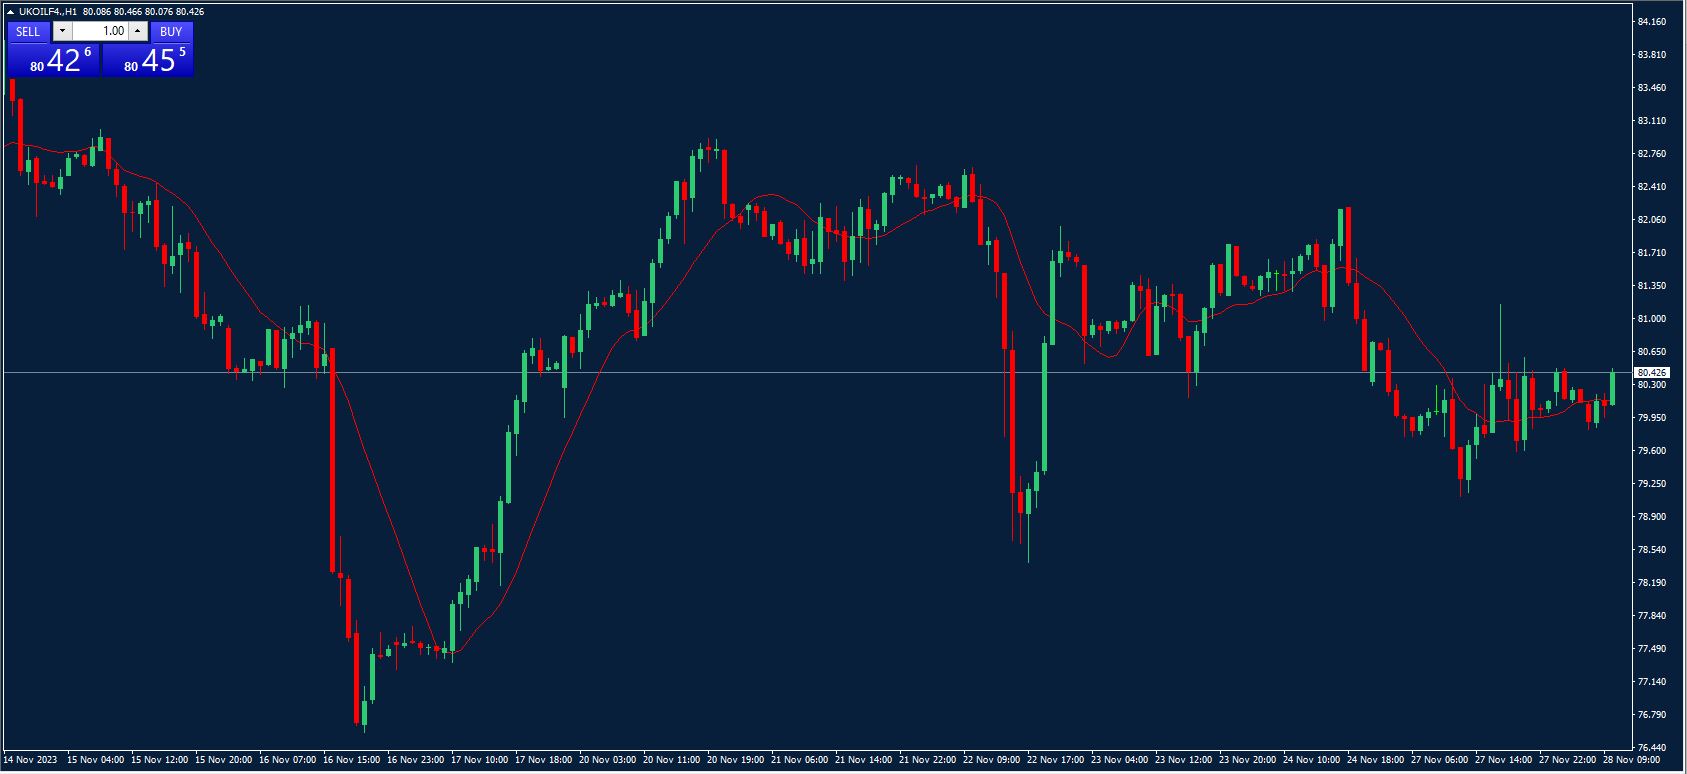Image resolution: width=1687 pixels, height=774 pixels.
Task: Click the 83.460 price axis label
Action: pos(1652,88)
